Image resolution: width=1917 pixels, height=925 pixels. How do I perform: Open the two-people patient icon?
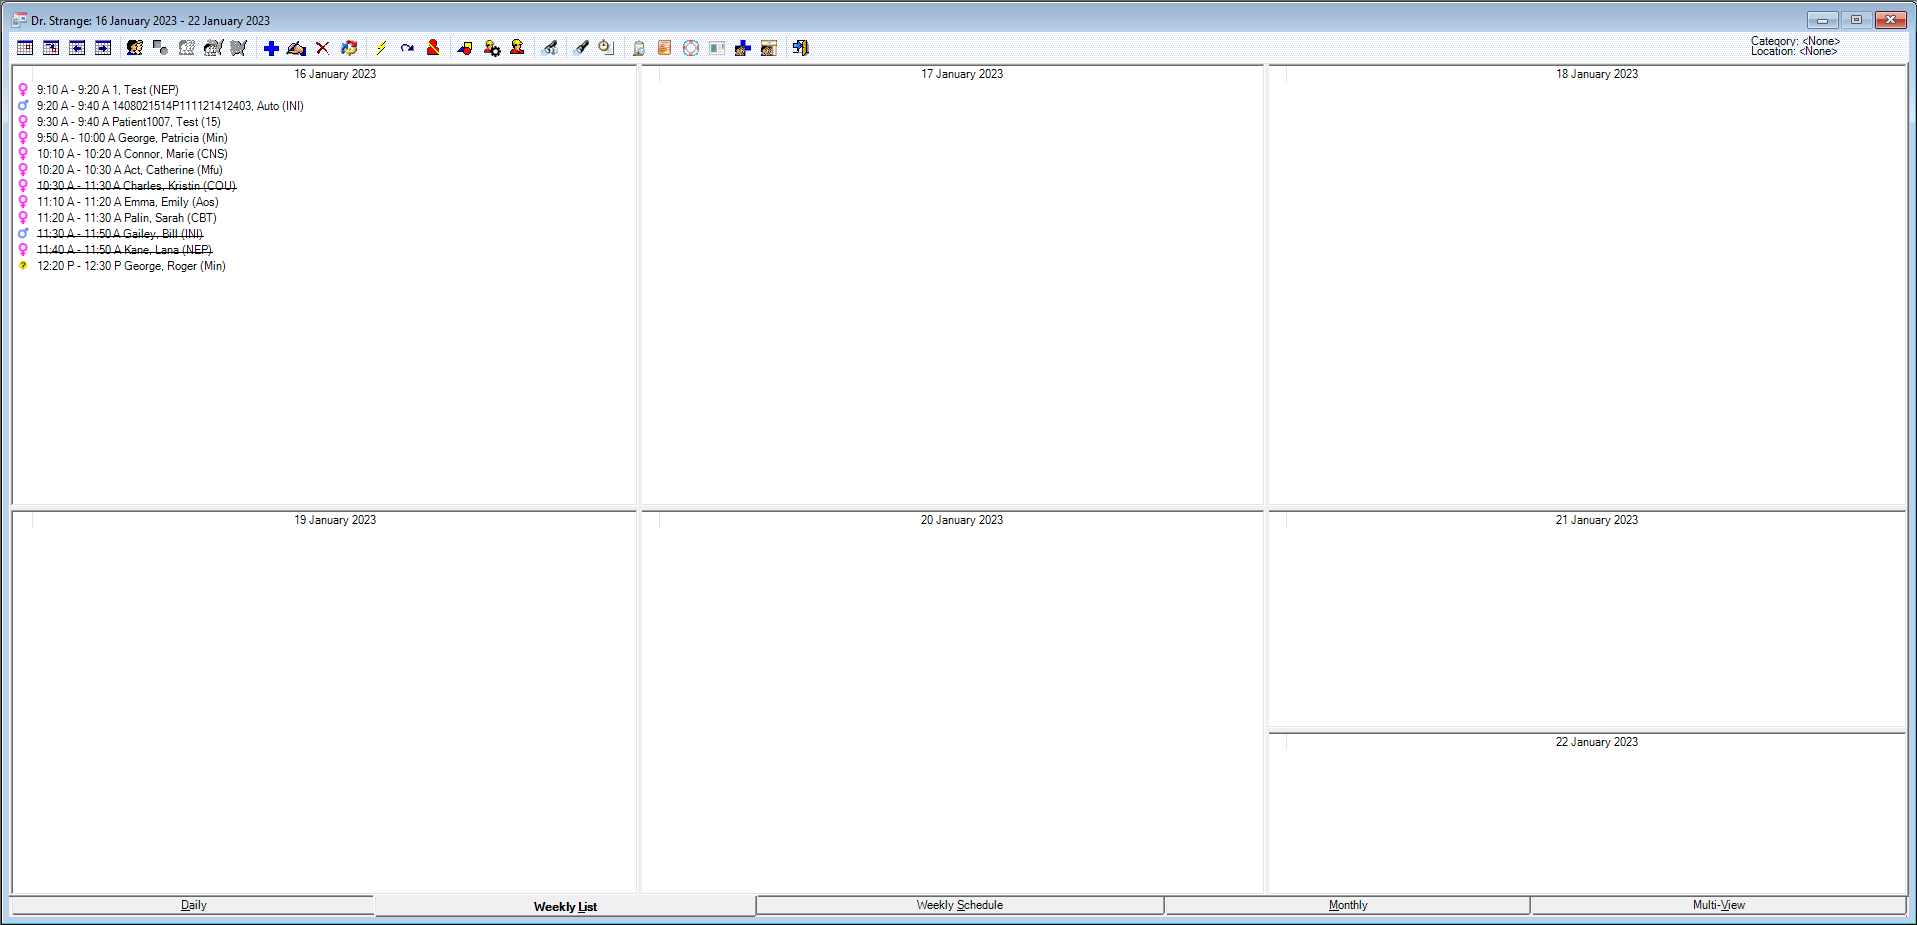click(x=135, y=48)
